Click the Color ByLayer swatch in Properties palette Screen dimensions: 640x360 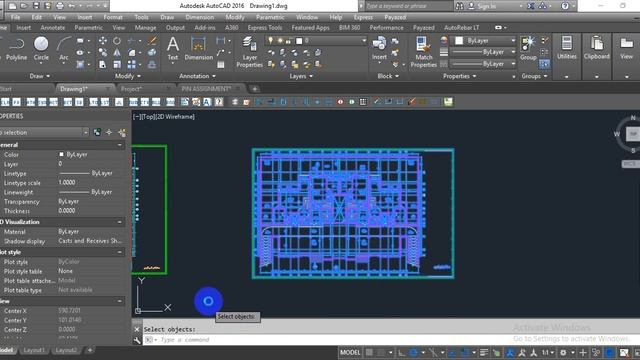tap(61, 154)
